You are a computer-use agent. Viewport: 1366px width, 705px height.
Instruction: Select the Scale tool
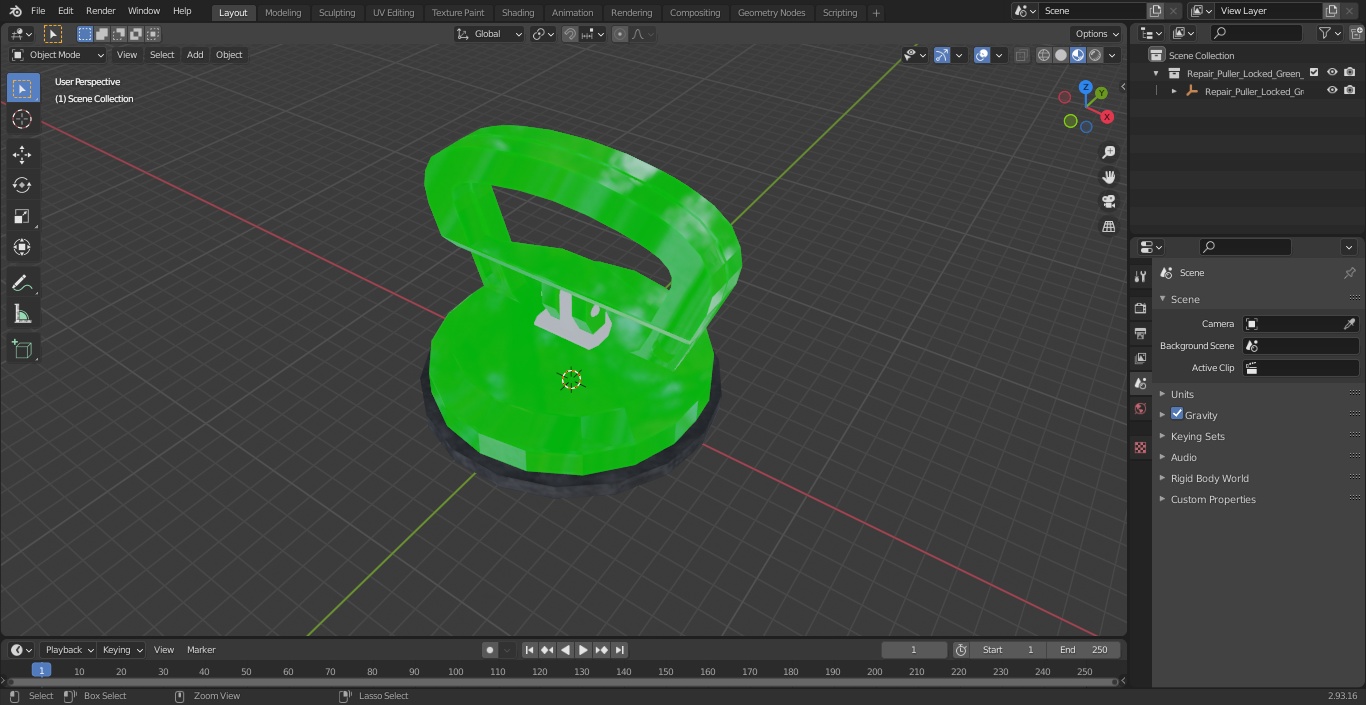[22, 216]
